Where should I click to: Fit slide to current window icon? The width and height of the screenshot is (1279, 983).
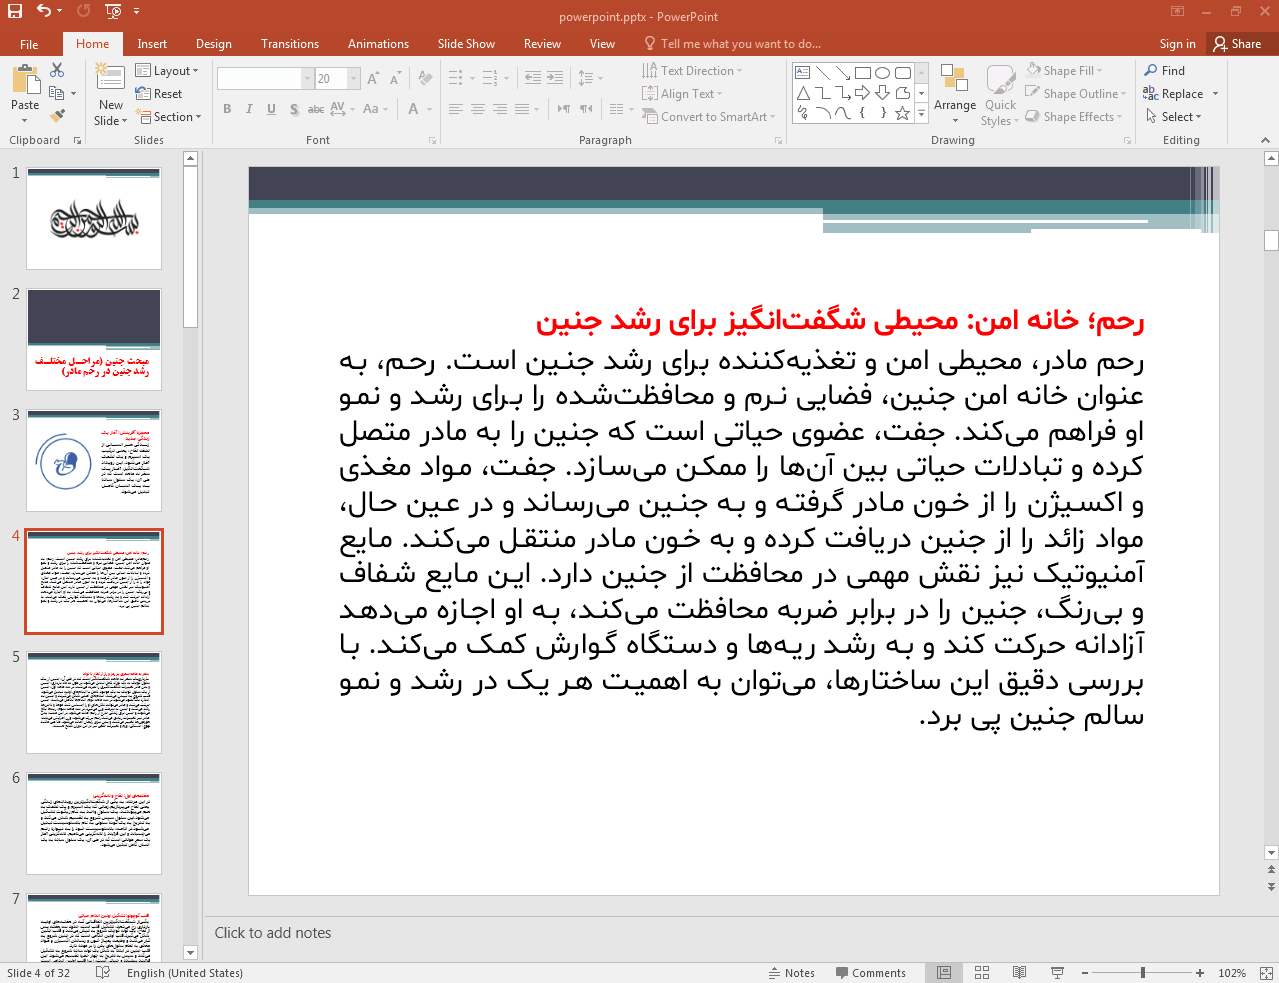[x=1265, y=973]
